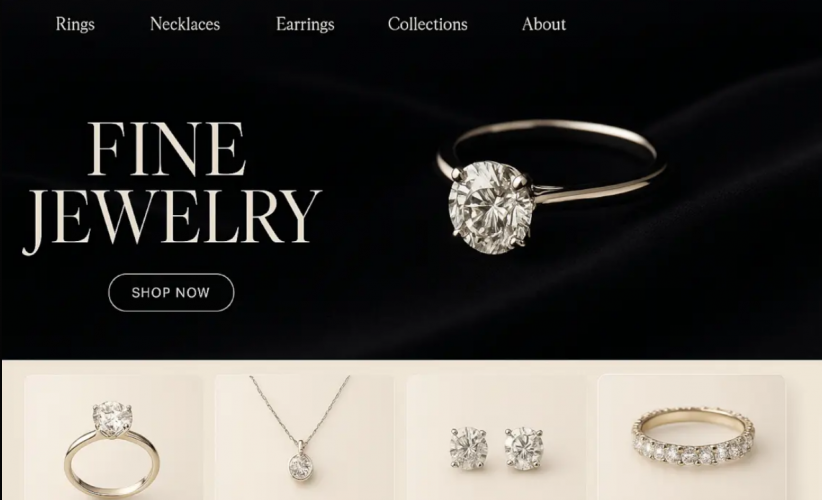Image resolution: width=822 pixels, height=500 pixels.
Task: Click the word FINE in headline
Action: (167, 149)
